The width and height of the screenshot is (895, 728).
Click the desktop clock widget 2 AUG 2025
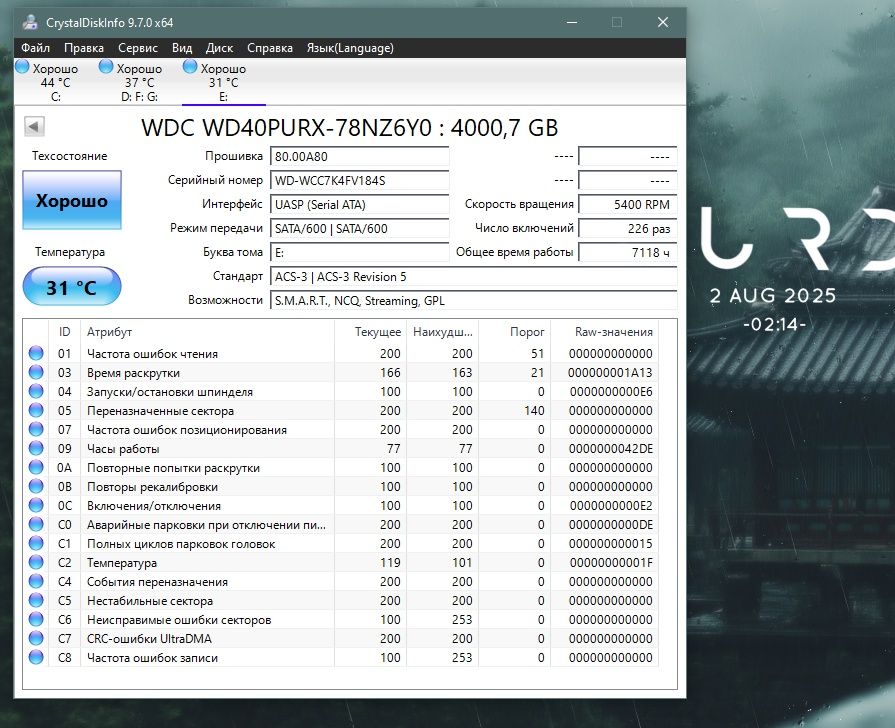point(773,296)
